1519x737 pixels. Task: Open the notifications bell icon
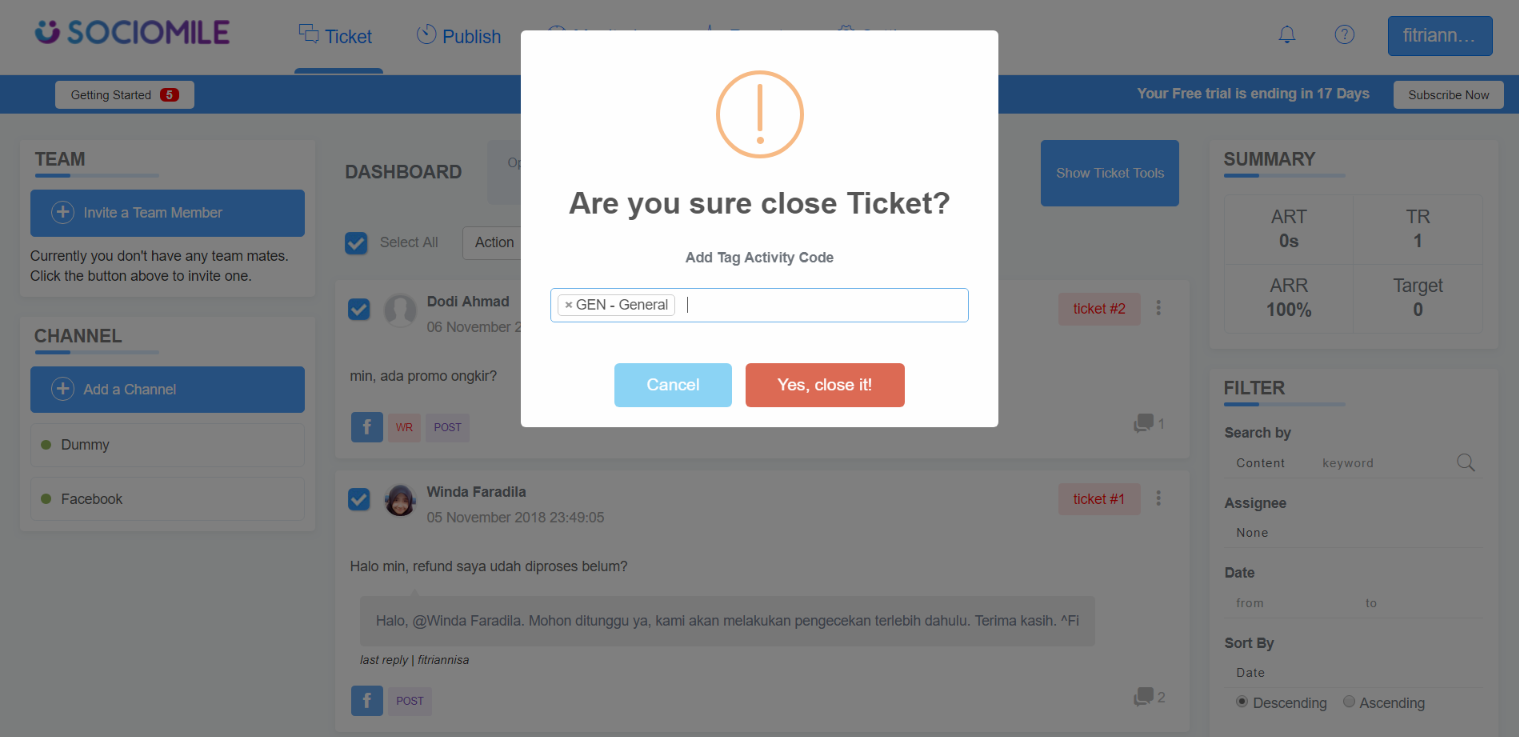[x=1287, y=35]
